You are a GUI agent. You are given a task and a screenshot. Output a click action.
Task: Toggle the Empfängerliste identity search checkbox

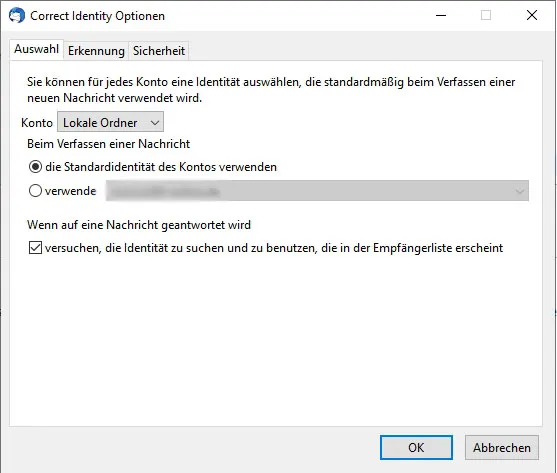tap(35, 248)
